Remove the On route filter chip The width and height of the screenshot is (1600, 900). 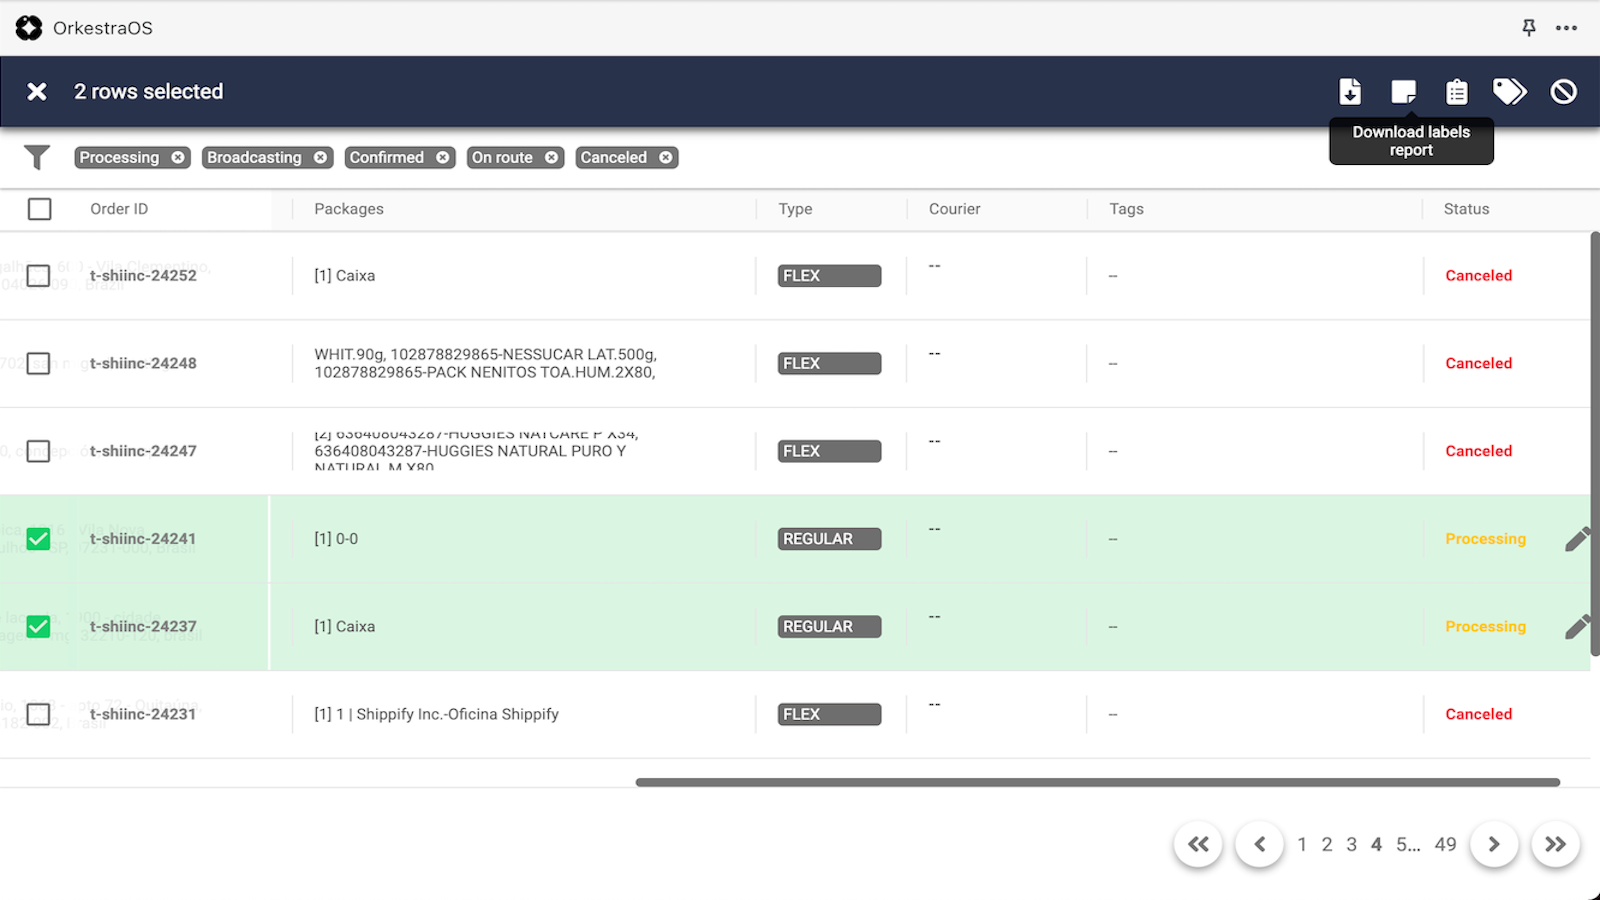[x=551, y=158]
